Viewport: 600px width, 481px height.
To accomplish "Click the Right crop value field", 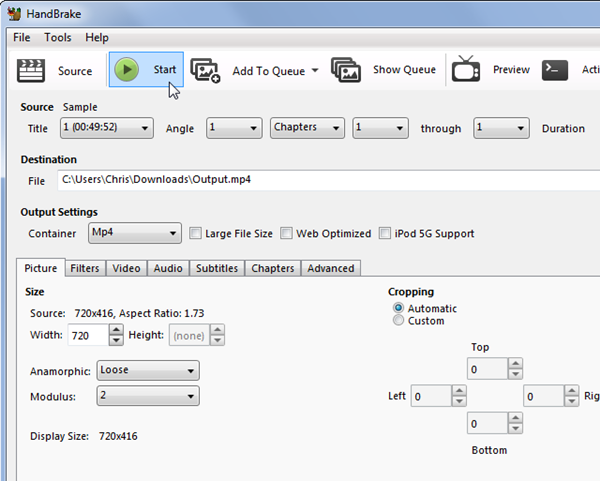I will pos(544,396).
